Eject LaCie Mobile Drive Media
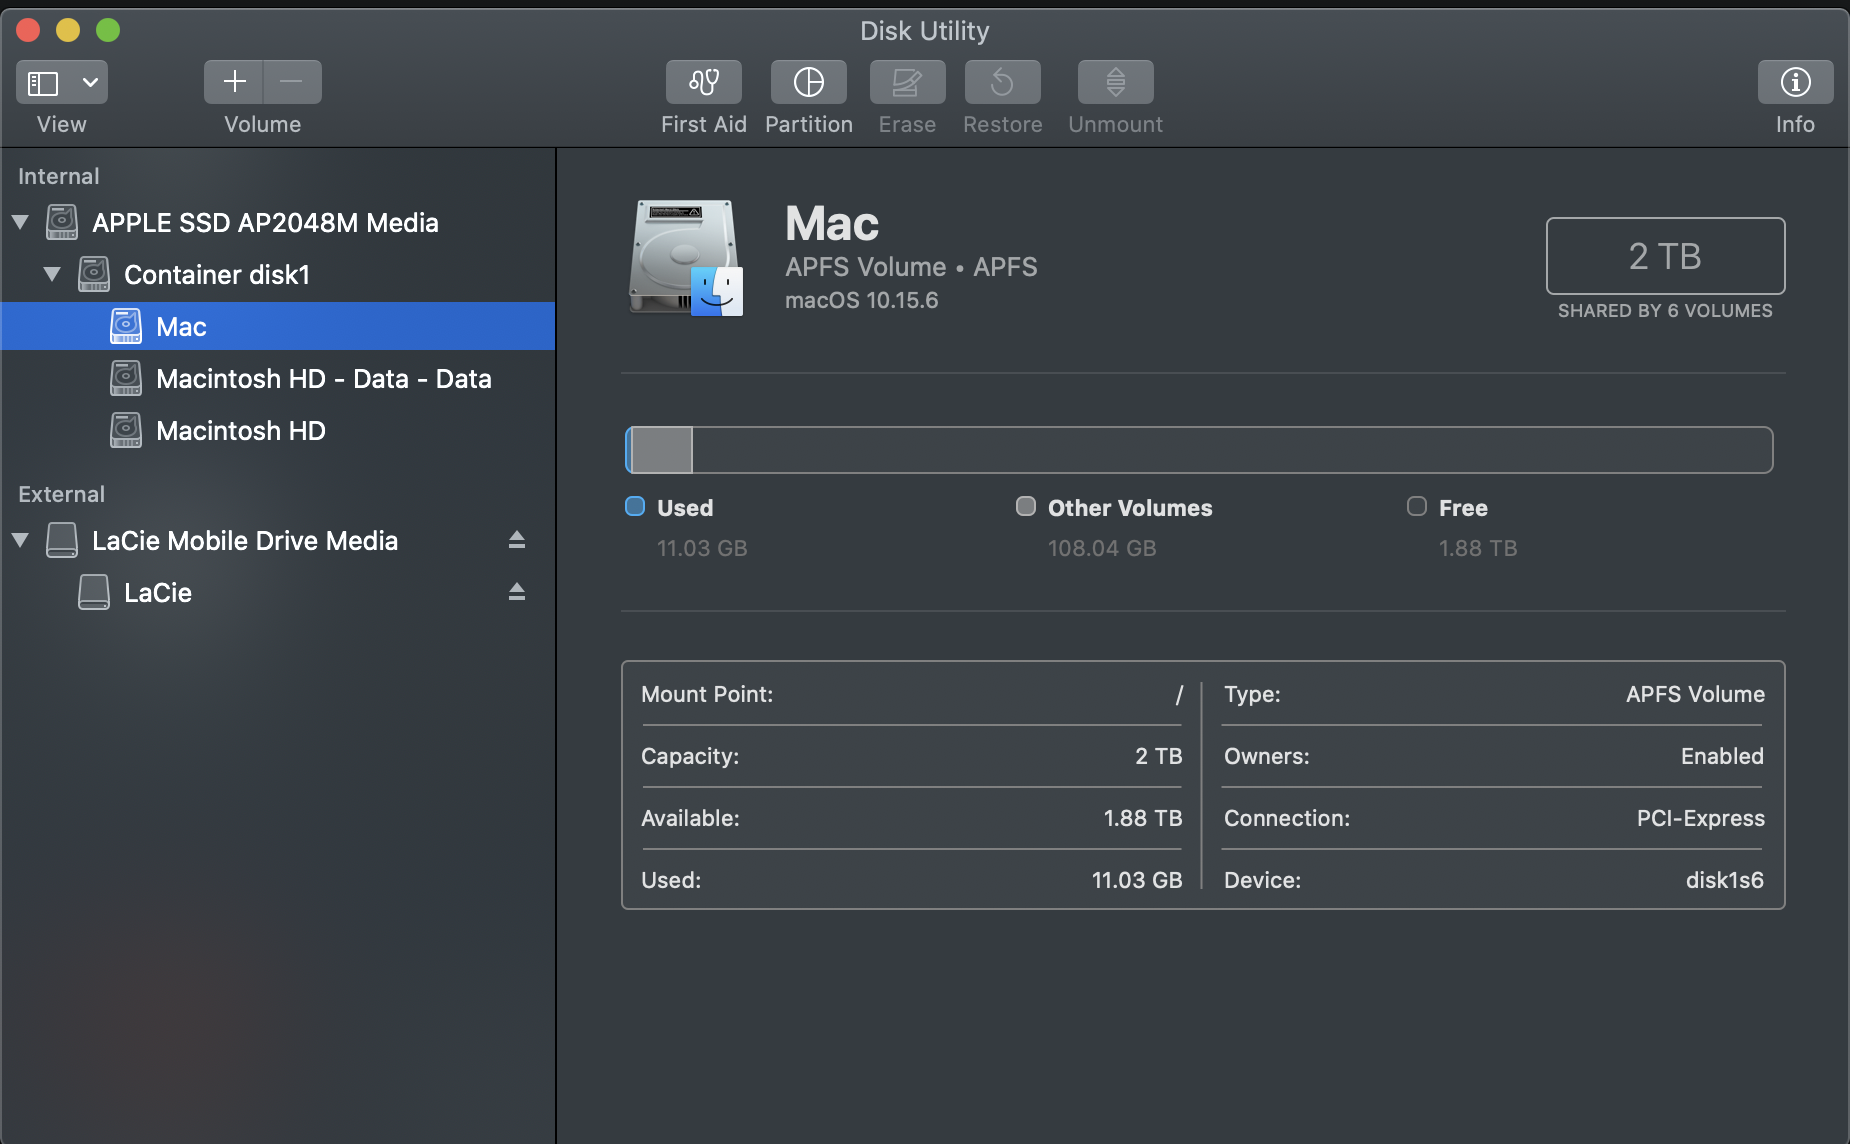Image resolution: width=1850 pixels, height=1144 pixels. tap(516, 540)
